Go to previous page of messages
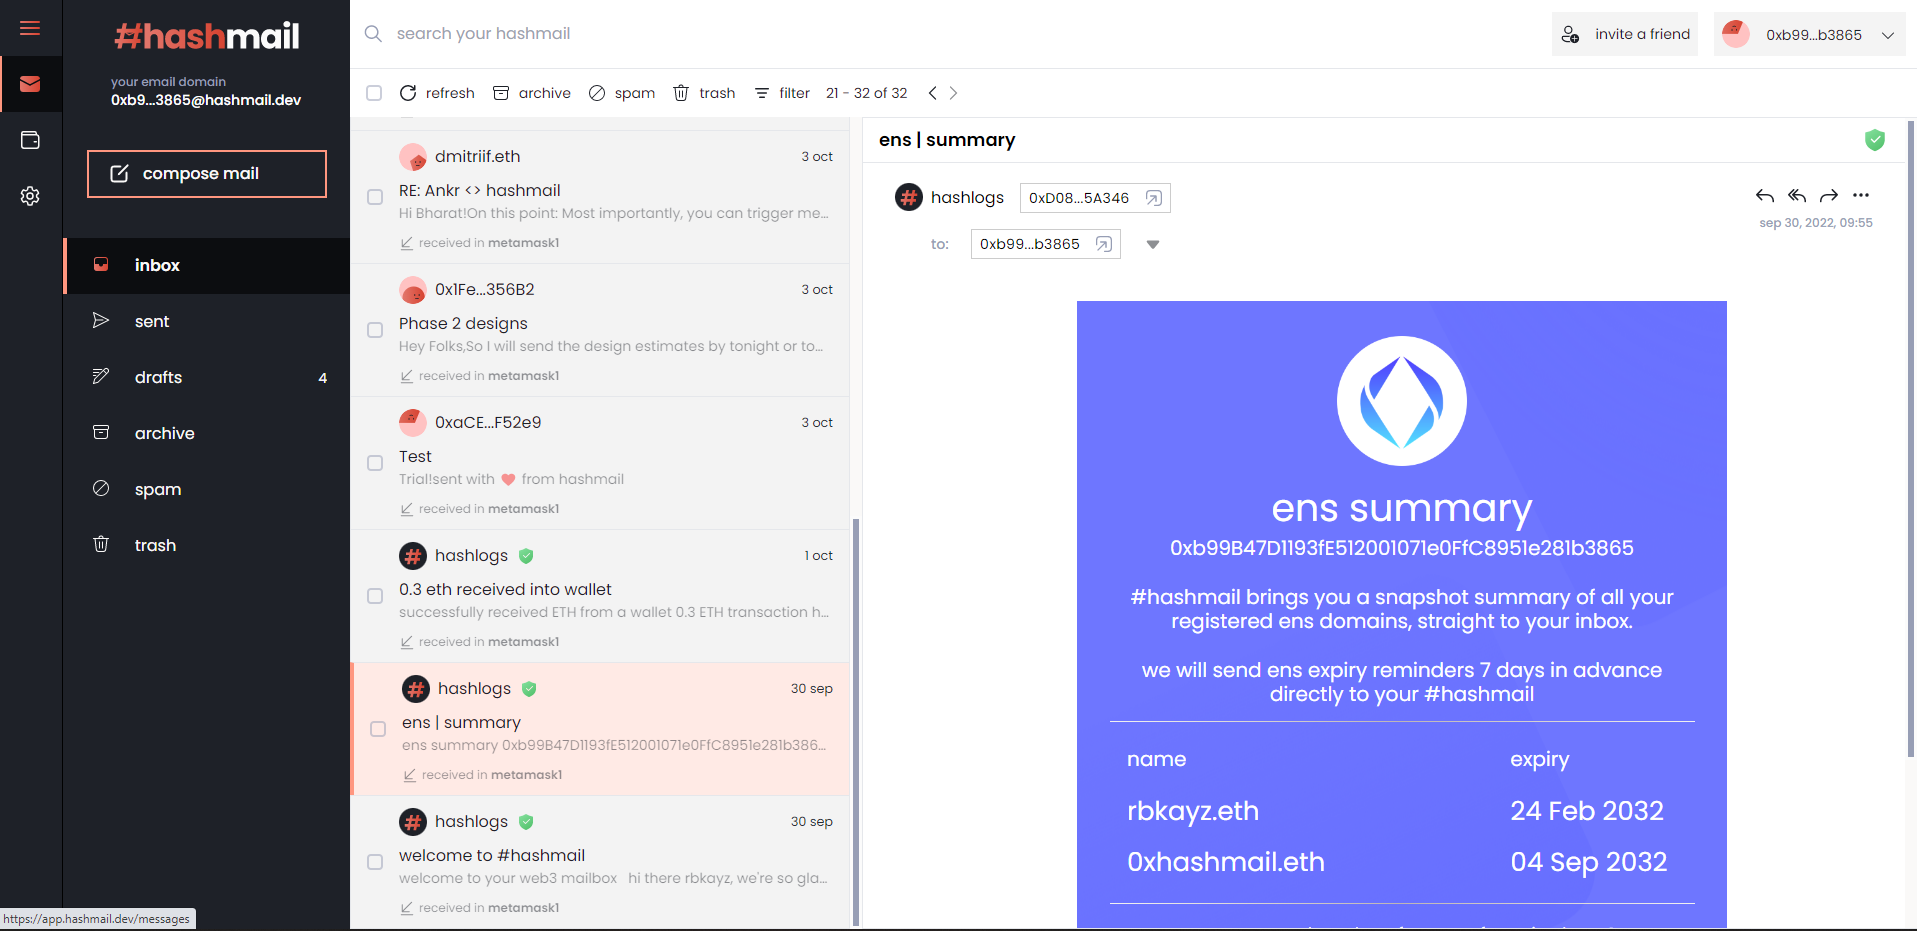 pos(933,93)
